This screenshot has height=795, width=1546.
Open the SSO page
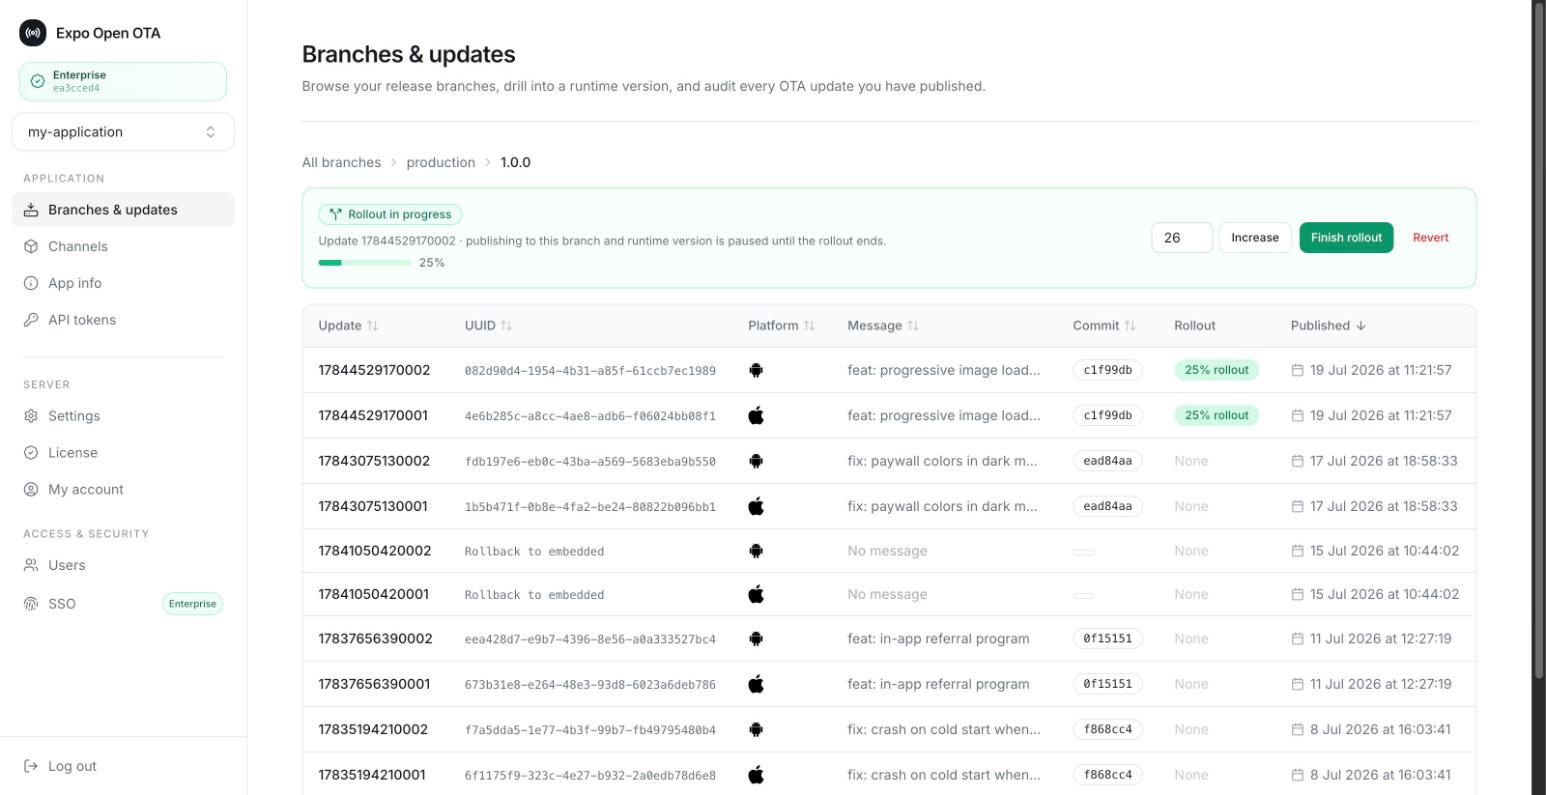123,604
